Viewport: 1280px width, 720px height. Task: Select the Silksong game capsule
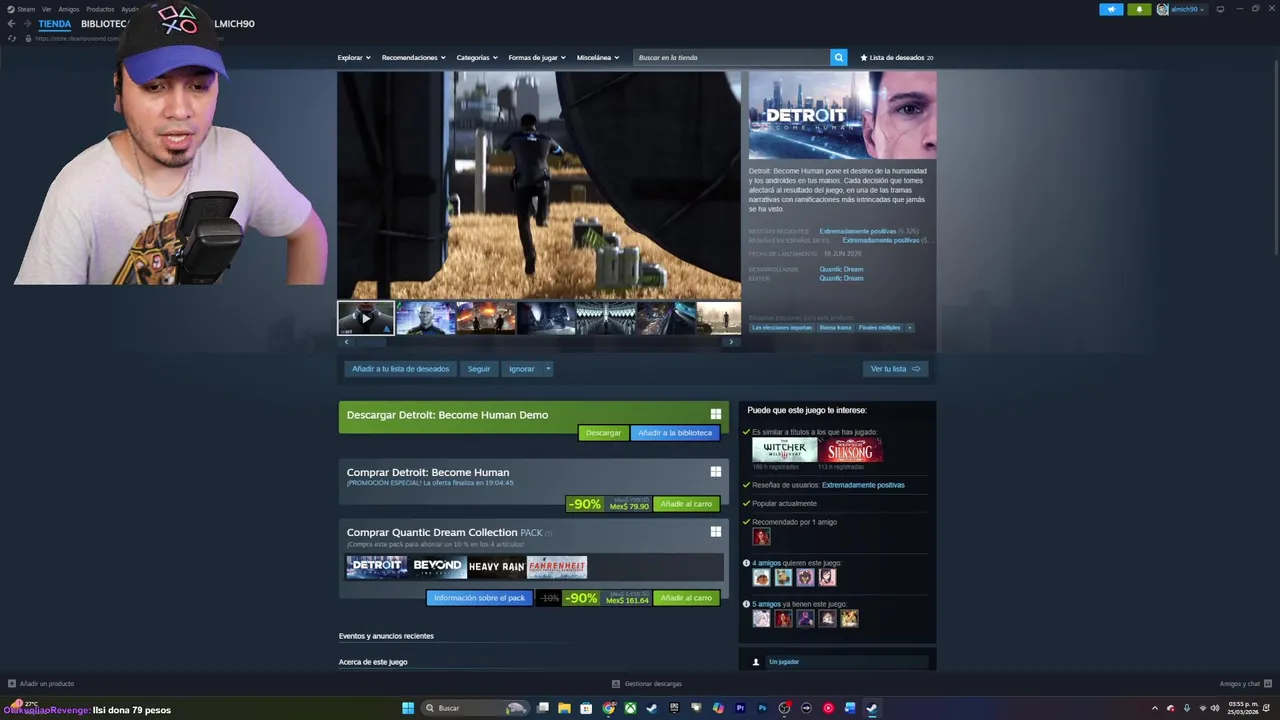pos(850,451)
